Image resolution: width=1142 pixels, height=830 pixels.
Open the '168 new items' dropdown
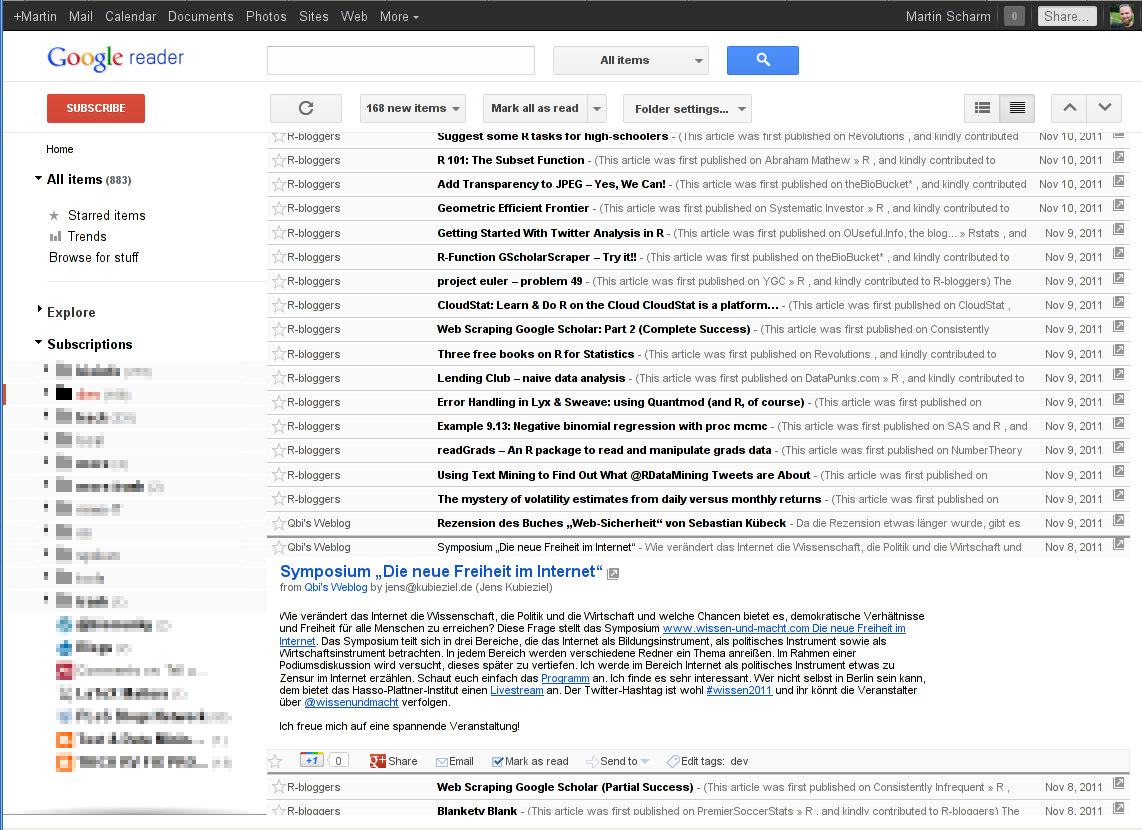(413, 108)
